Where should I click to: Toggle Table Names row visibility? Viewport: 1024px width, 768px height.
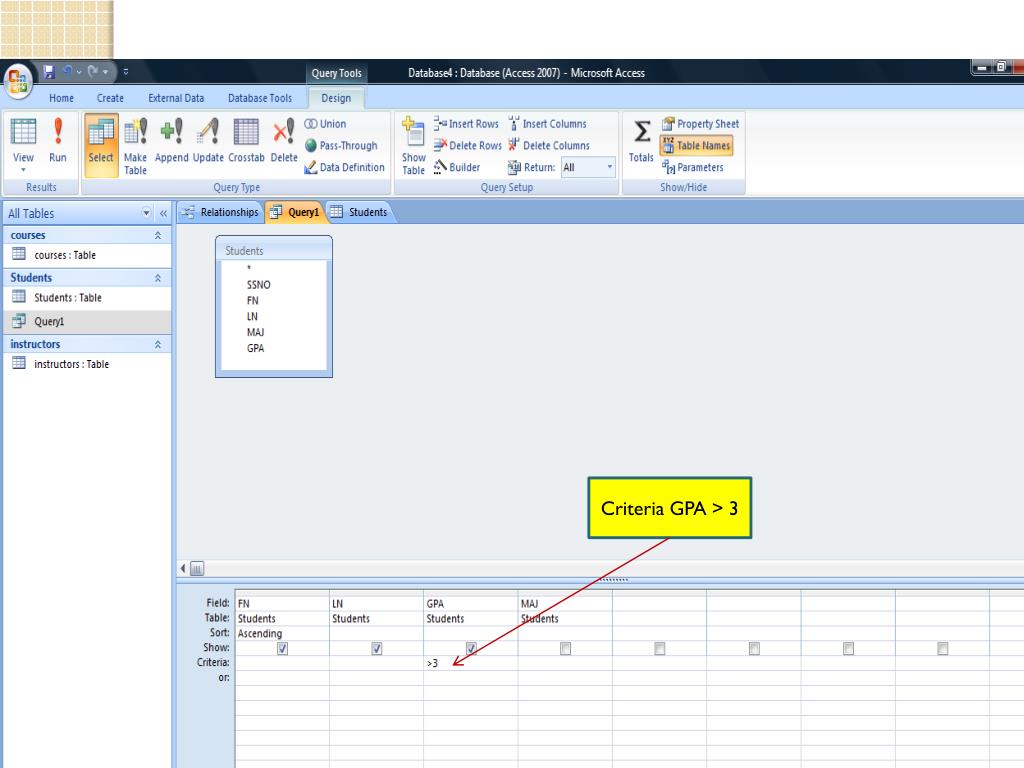point(696,146)
